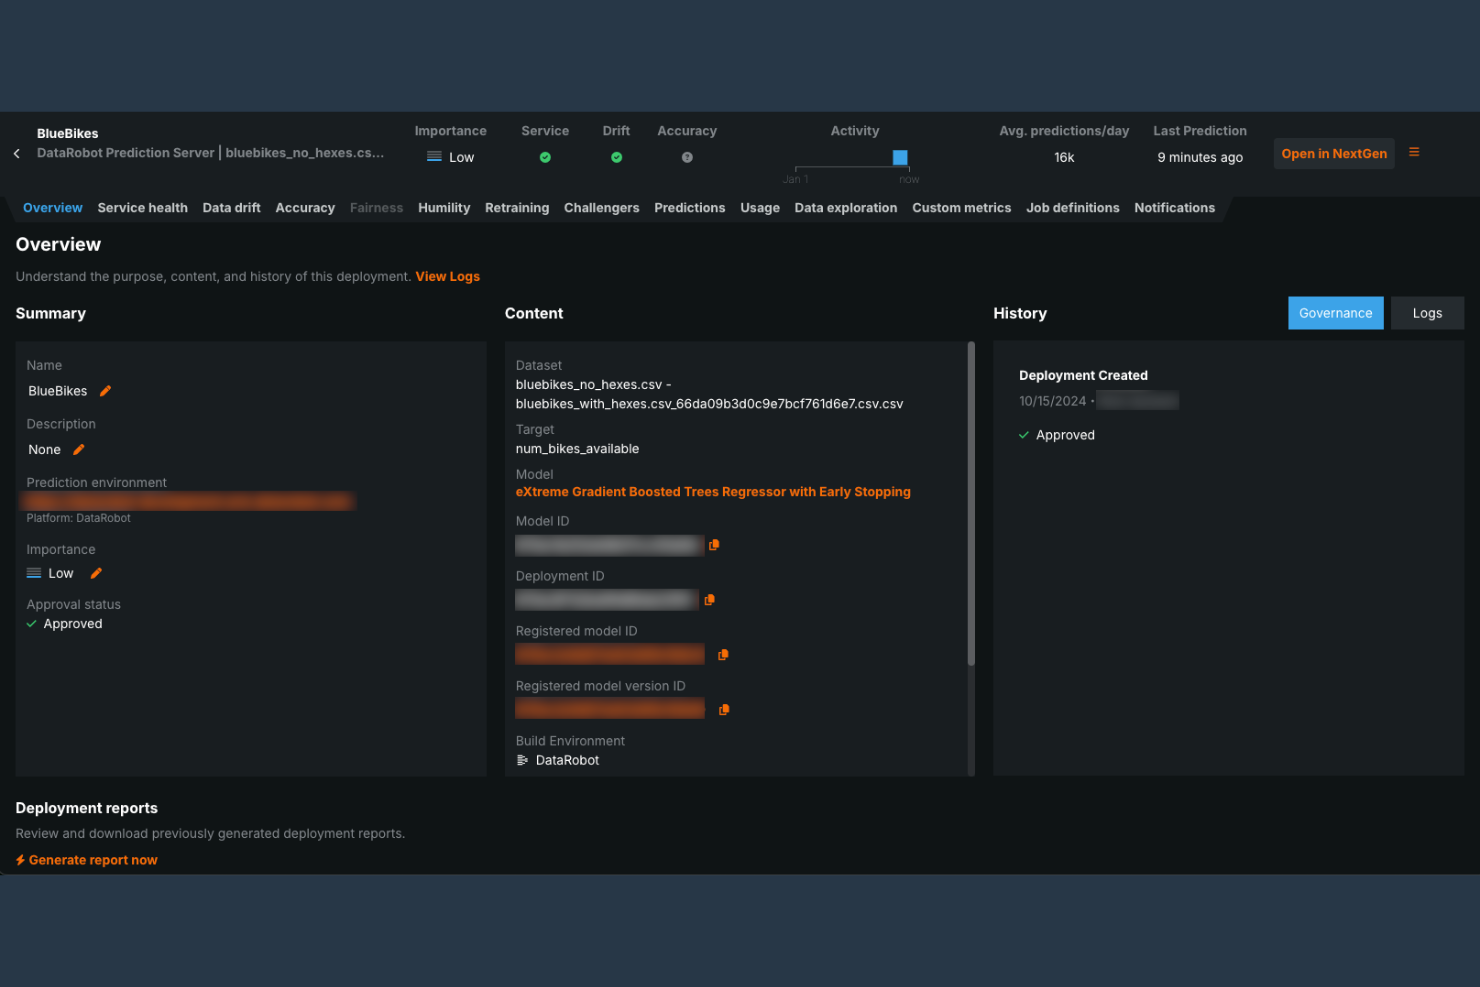This screenshot has height=987, width=1480.
Task: Click the 16k average predictions value
Action: click(1064, 158)
